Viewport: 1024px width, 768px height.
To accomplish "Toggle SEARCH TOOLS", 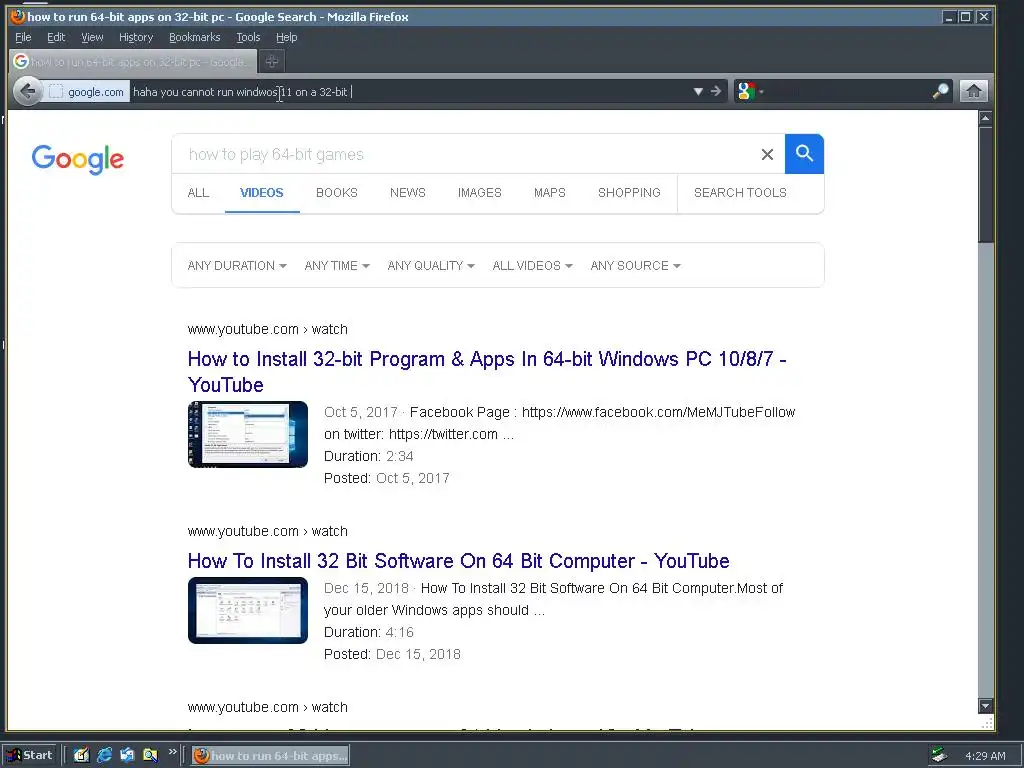I will pyautogui.click(x=740, y=193).
